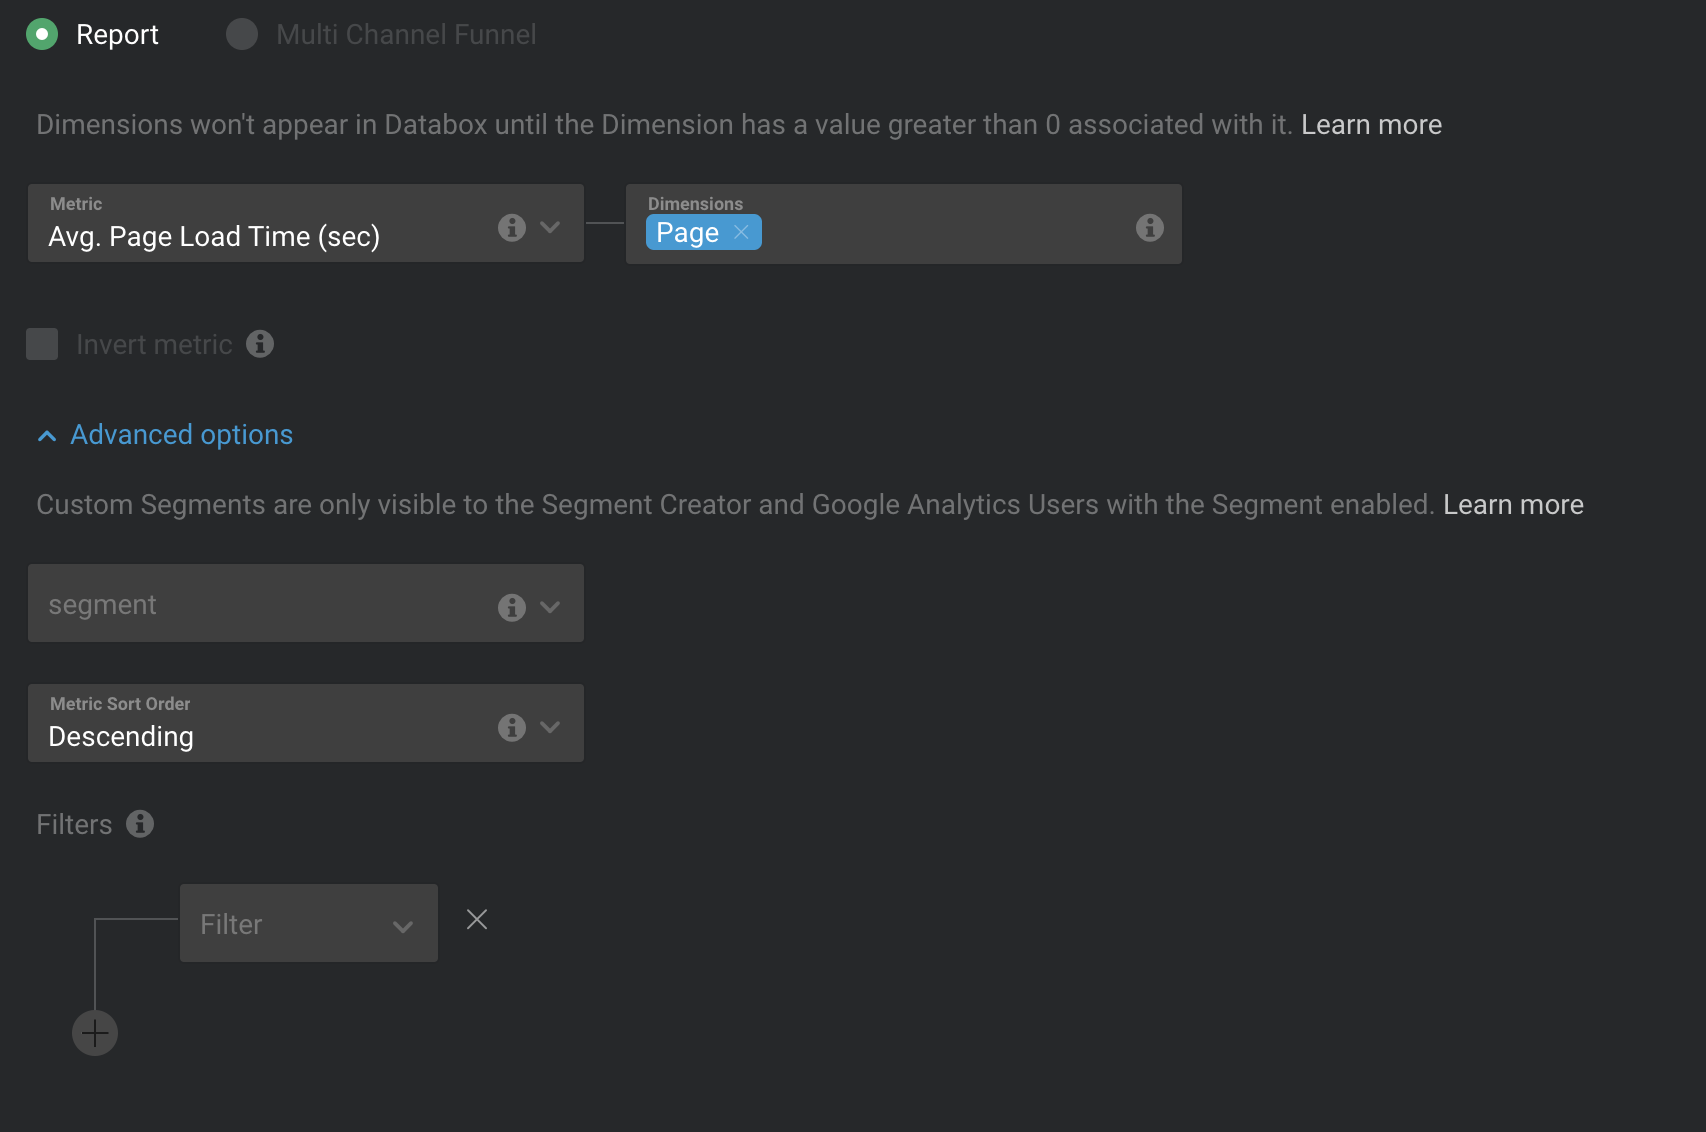Select the Multi Channel Funnel radio button
The height and width of the screenshot is (1132, 1706).
click(x=241, y=33)
